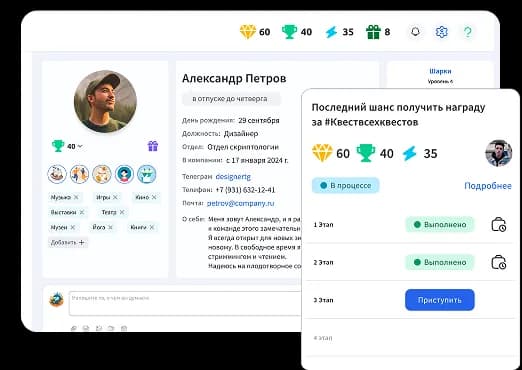
Task: Click the Уровень 6 label
Action: pos(440,81)
